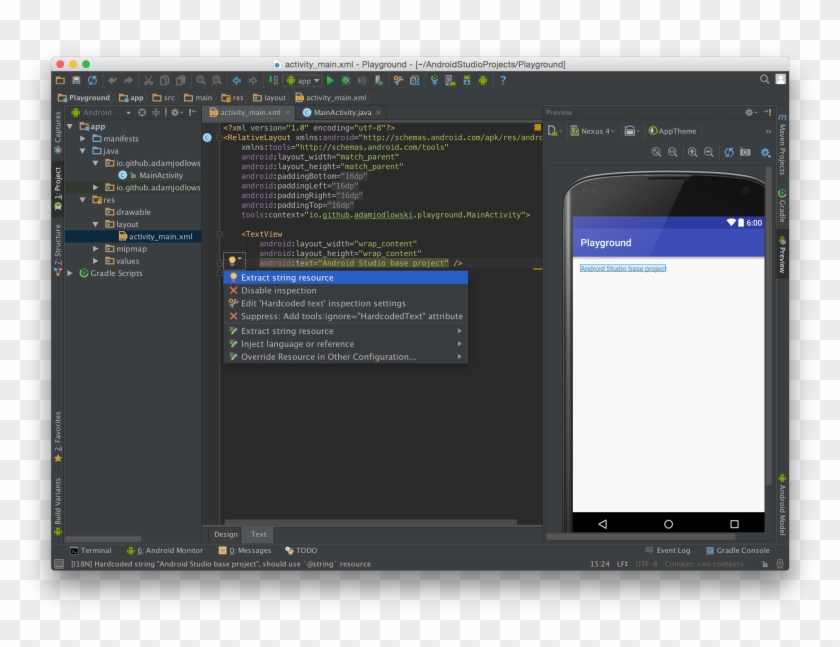Open the AVD Manager icon
The height and width of the screenshot is (647, 840).
click(x=451, y=80)
